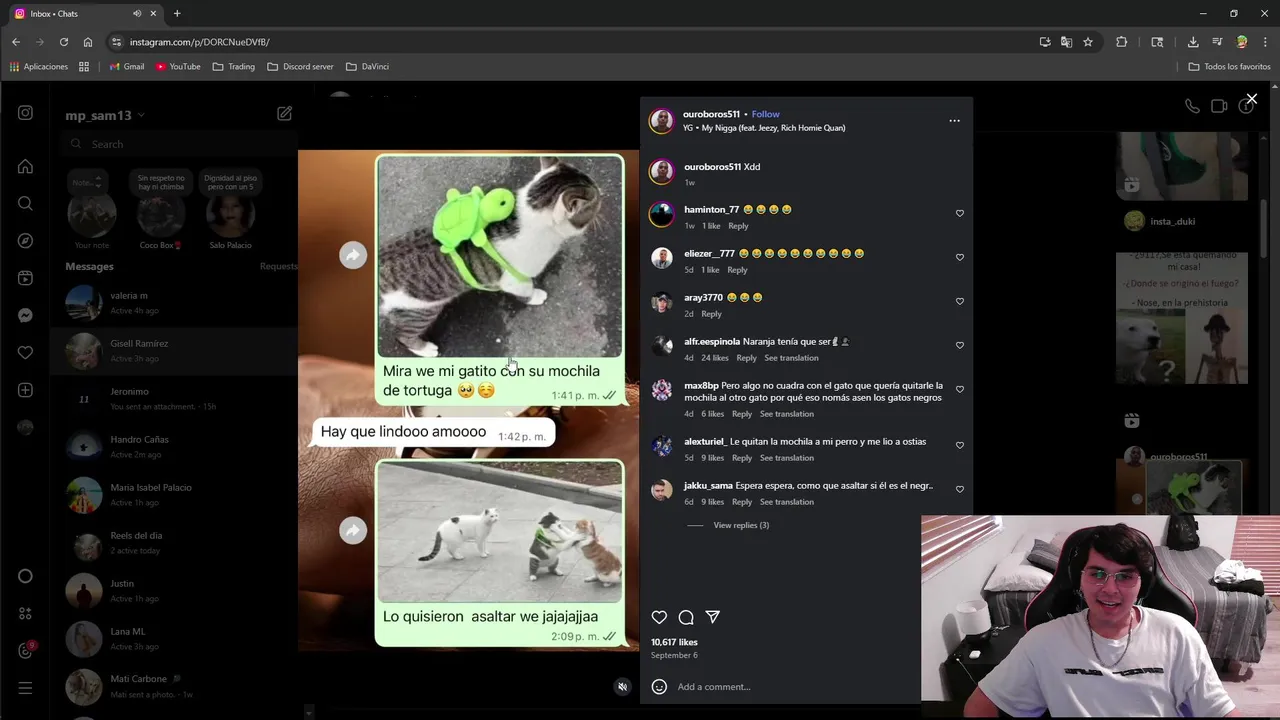View 24 likes on alfr.eespinola's comment
Image resolution: width=1280 pixels, height=720 pixels.
[714, 358]
